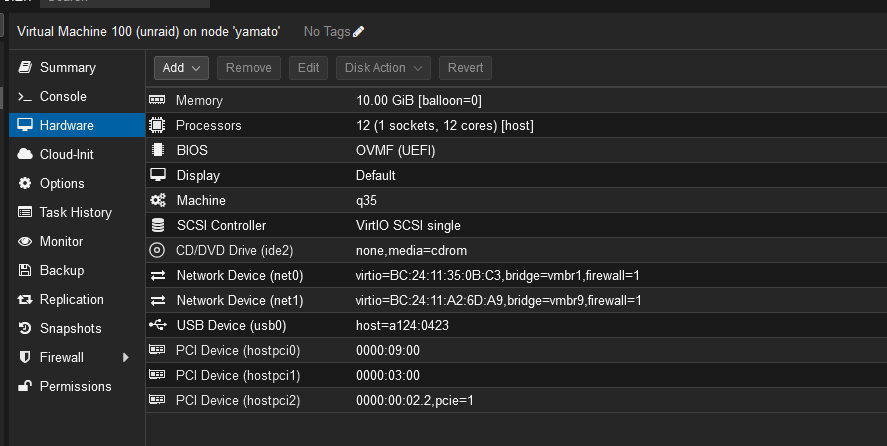Open the Add hardware dropdown
The height and width of the screenshot is (446, 887).
pyautogui.click(x=181, y=68)
